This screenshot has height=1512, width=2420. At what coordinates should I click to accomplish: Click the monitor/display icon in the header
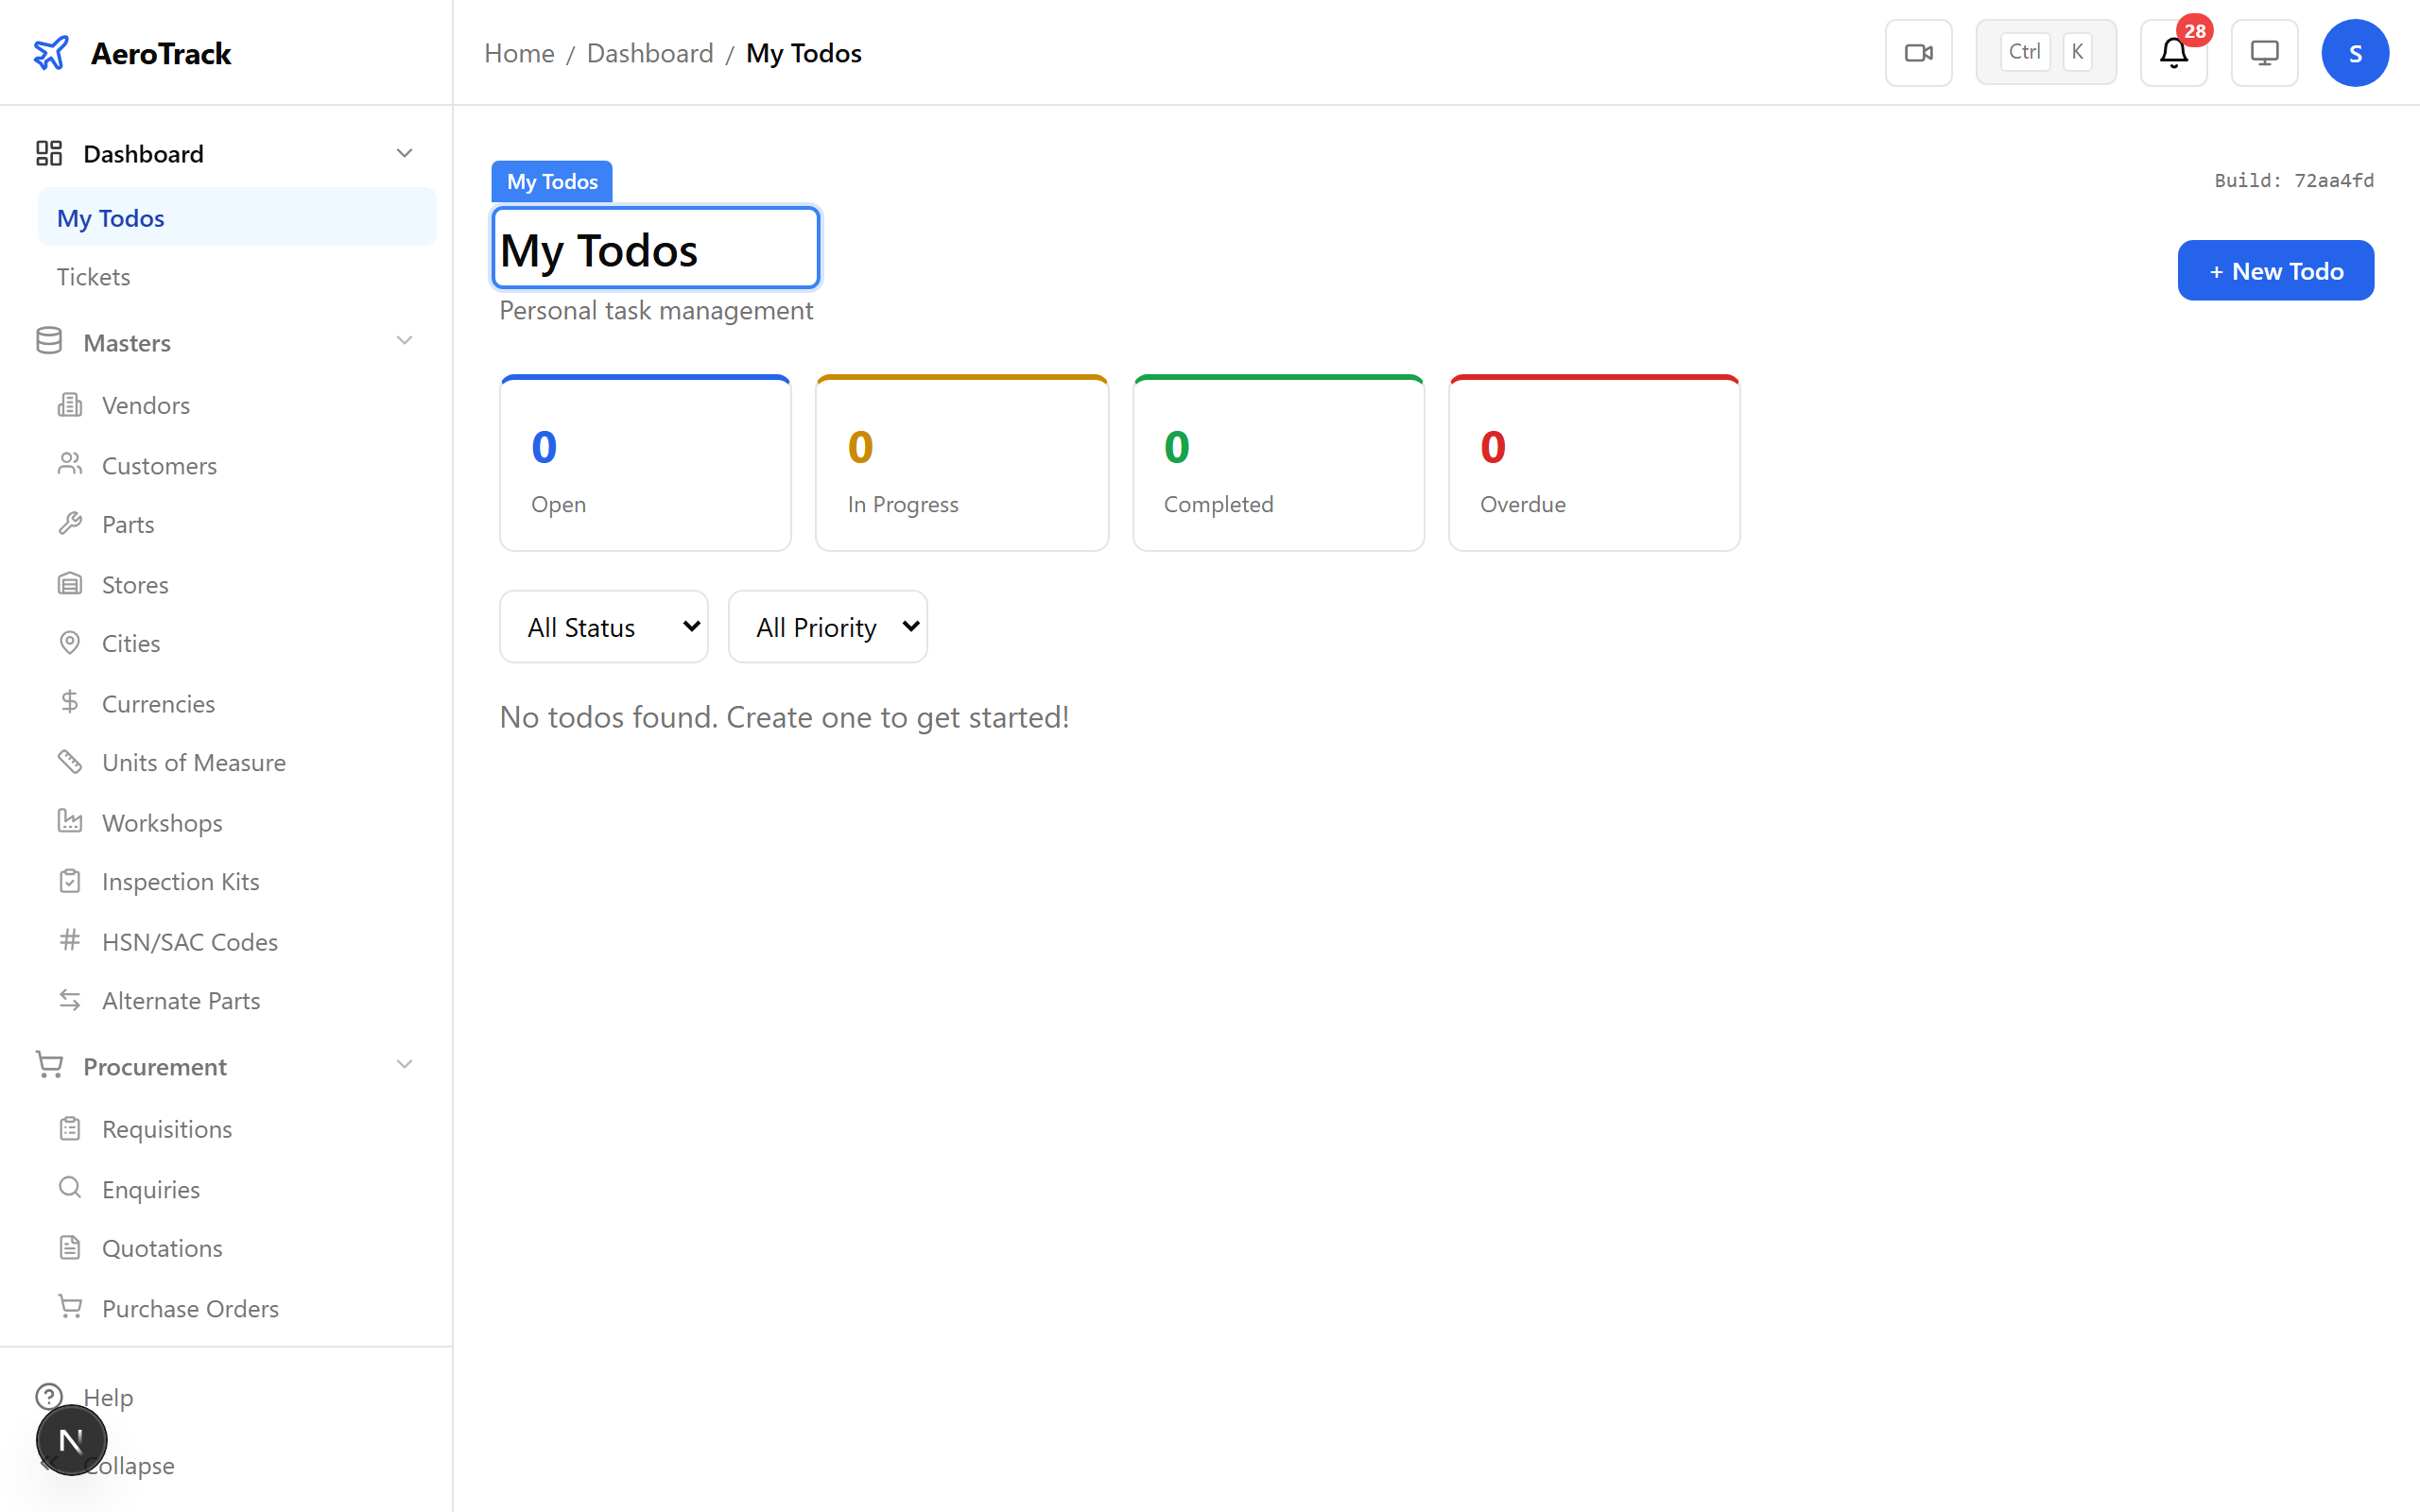pos(2263,52)
